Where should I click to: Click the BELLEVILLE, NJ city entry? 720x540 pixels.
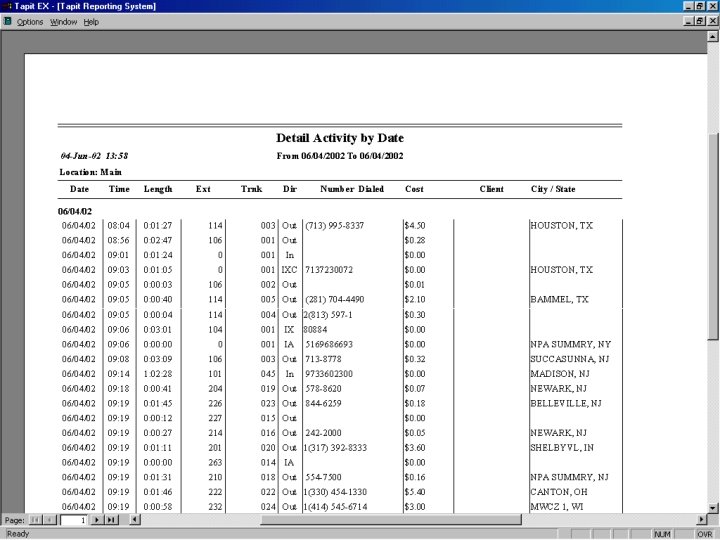(566, 403)
